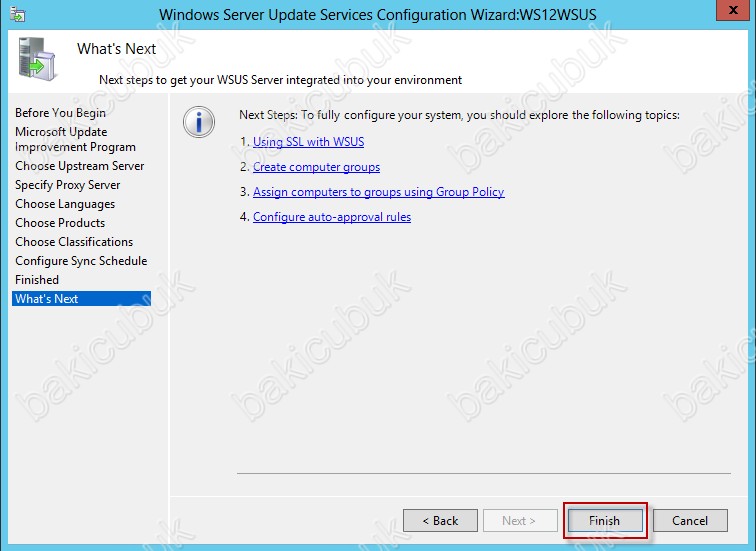
Task: Go back with the Back button
Action: pos(440,521)
